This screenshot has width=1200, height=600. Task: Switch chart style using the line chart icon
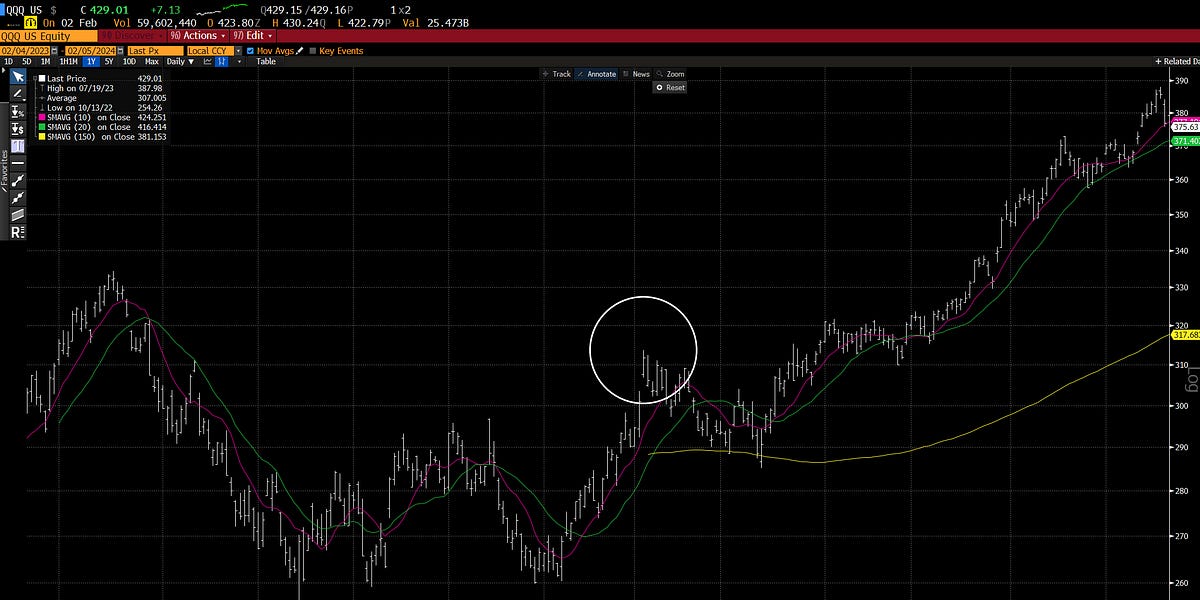tap(207, 61)
